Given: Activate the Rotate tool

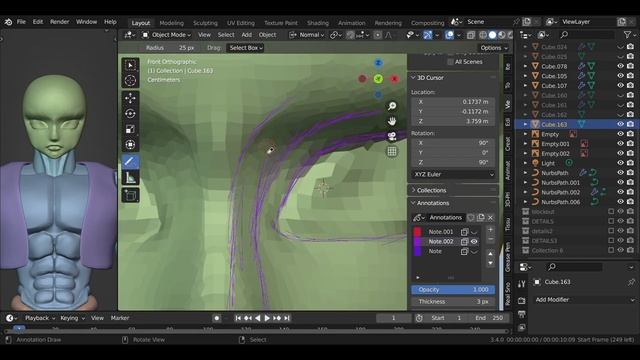Looking at the screenshot, I should tap(130, 113).
